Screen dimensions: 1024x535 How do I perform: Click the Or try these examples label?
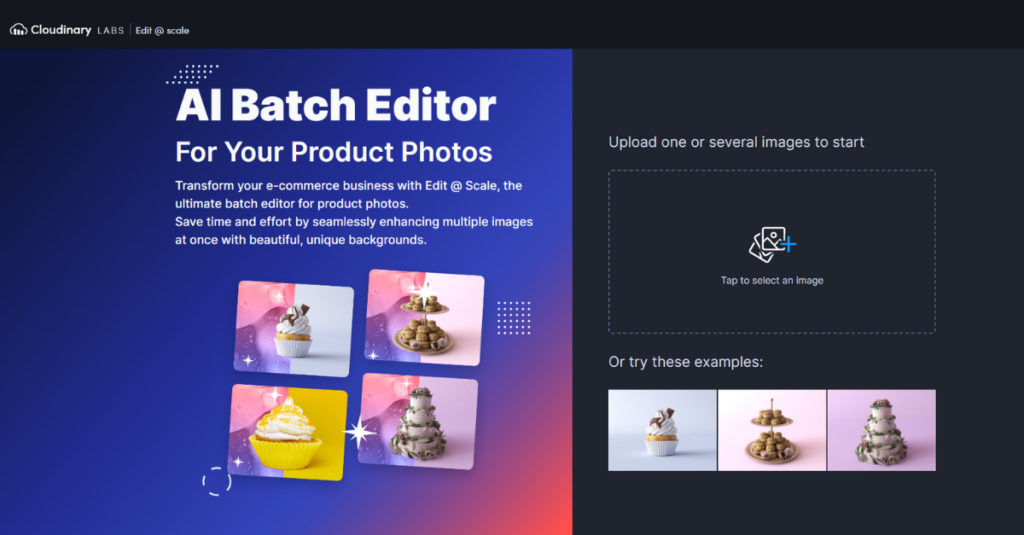tap(686, 362)
